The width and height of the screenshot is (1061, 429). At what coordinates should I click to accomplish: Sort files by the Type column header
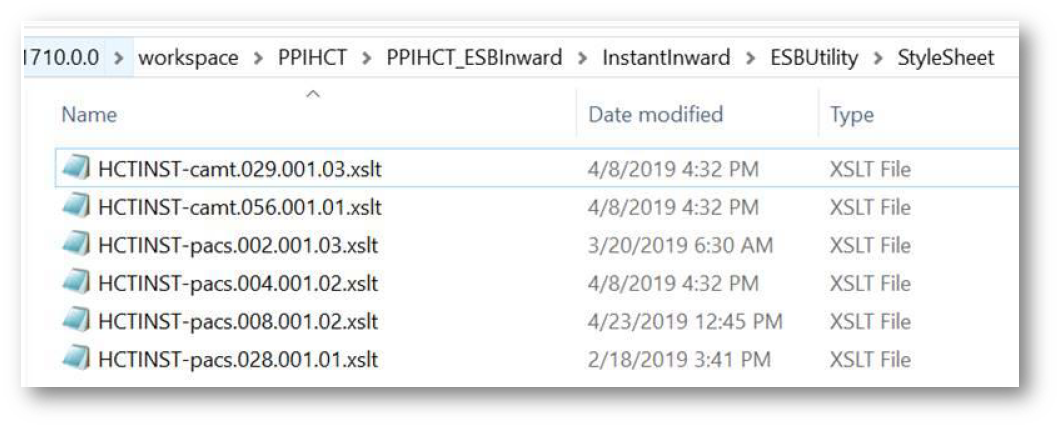coord(852,116)
